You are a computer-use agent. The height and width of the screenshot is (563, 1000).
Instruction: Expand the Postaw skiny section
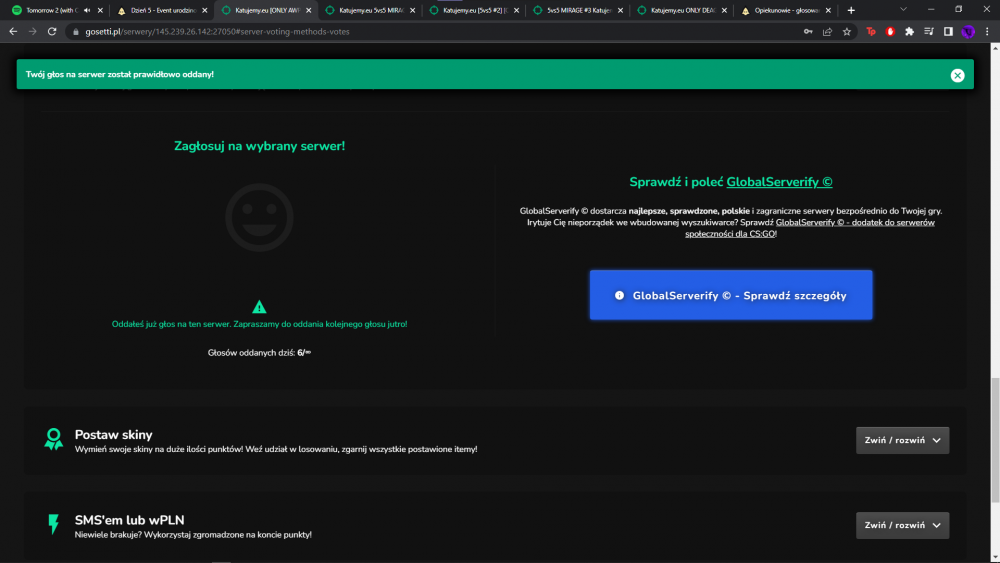pyautogui.click(x=902, y=440)
